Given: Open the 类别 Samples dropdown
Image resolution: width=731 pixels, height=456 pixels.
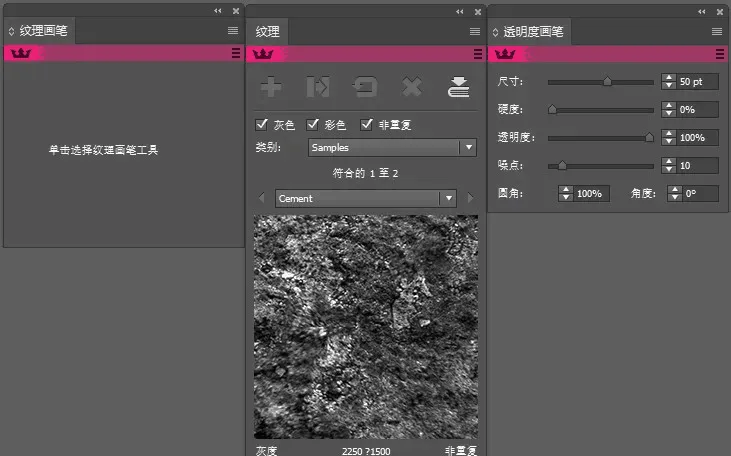Looking at the screenshot, I should (x=392, y=148).
